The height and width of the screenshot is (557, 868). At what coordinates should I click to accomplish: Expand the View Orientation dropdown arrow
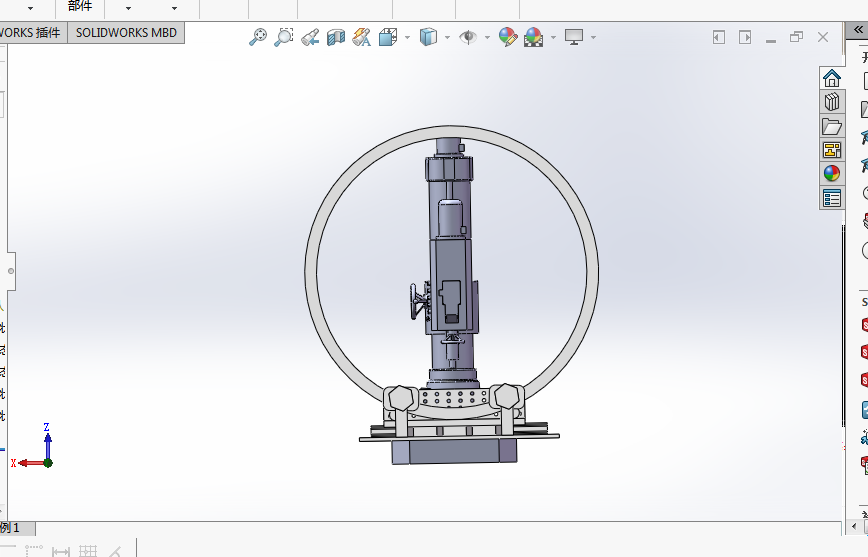407,38
